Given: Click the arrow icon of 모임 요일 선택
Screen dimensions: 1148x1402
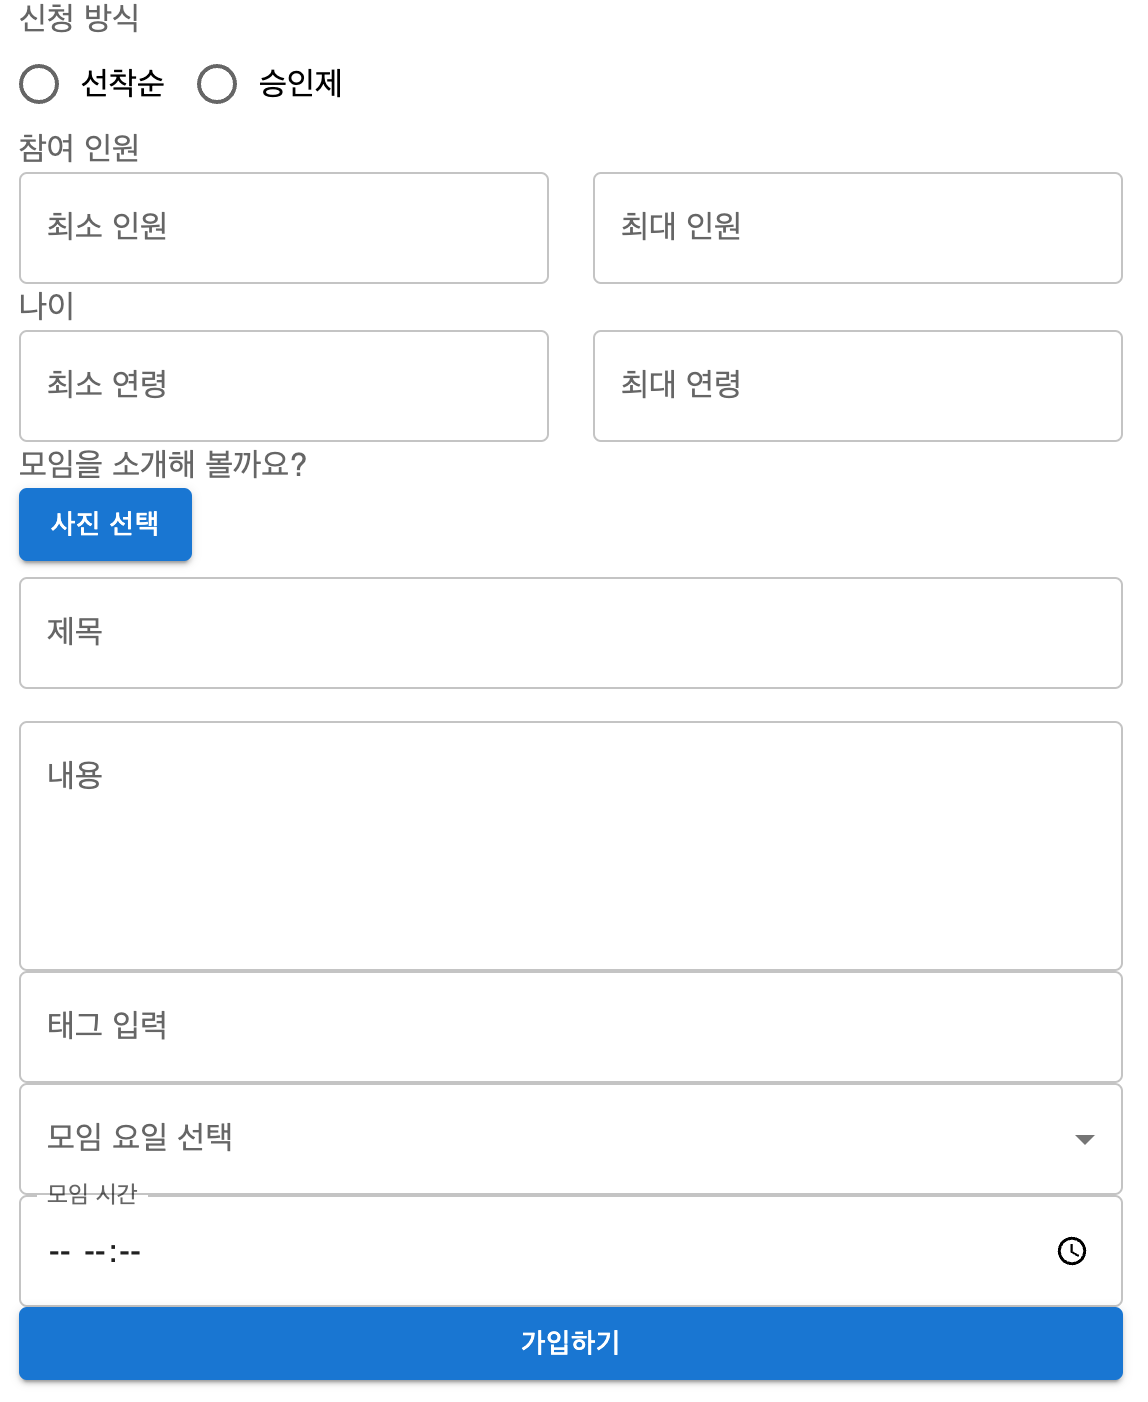Looking at the screenshot, I should coord(1084,1139).
